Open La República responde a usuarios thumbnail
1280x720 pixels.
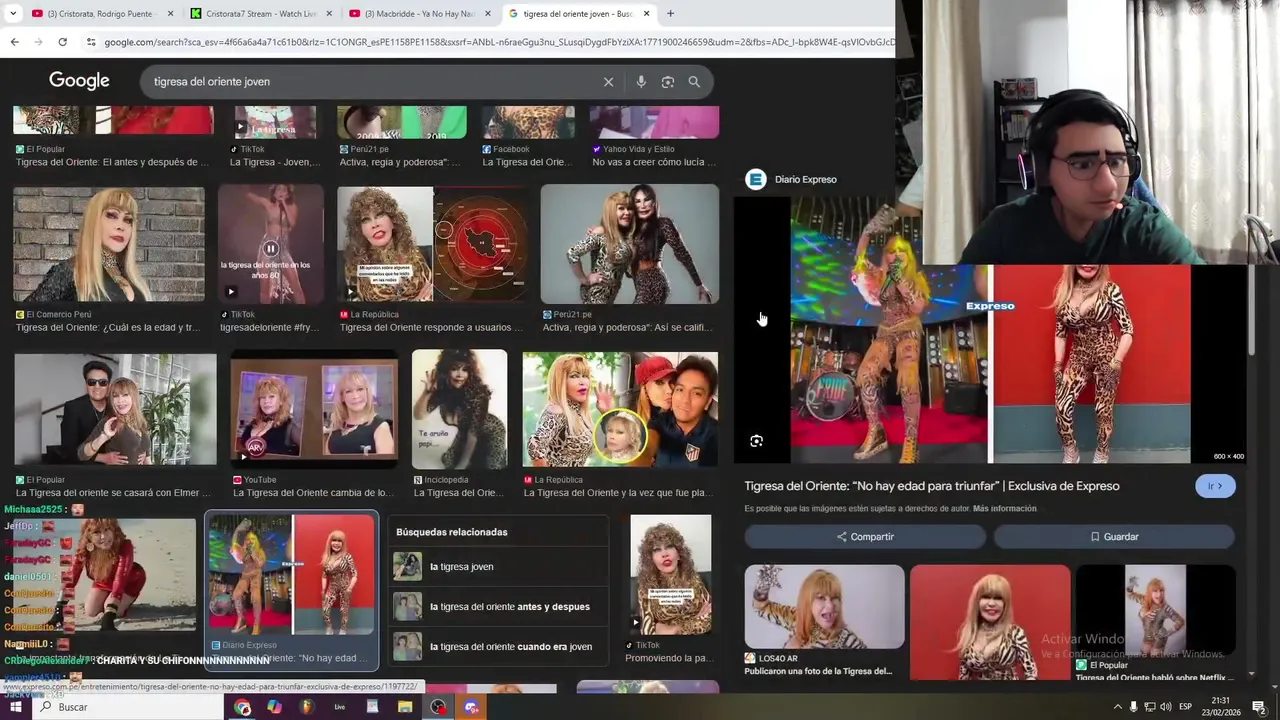point(432,244)
